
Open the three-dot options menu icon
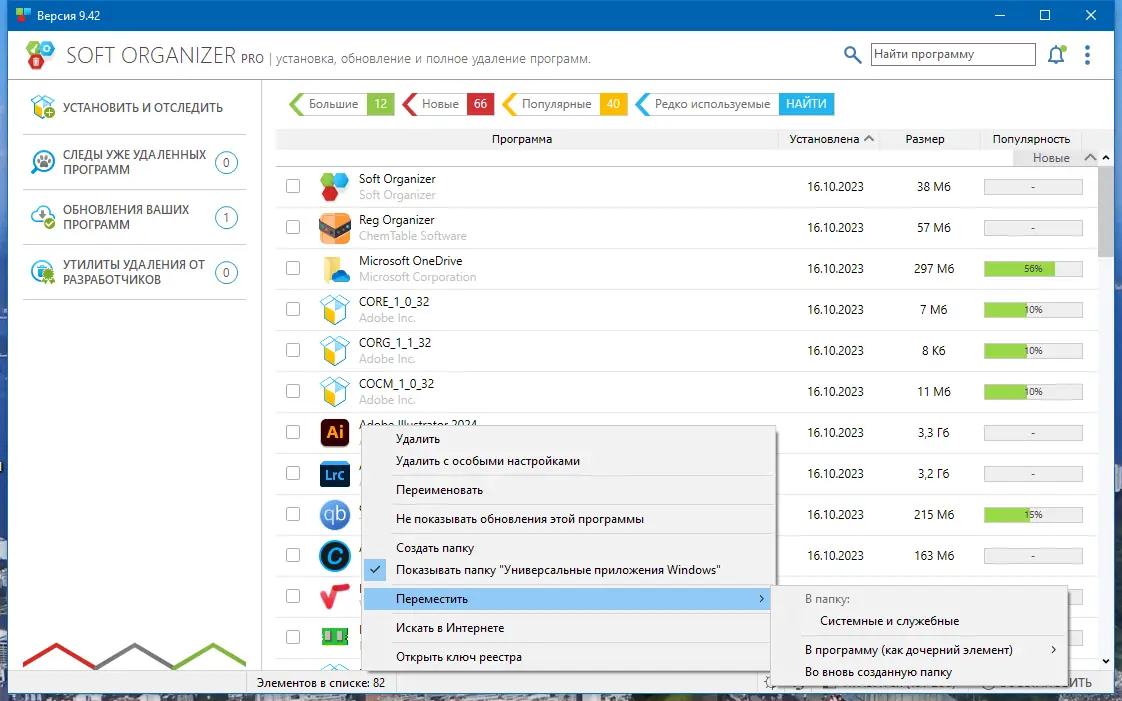(x=1087, y=55)
